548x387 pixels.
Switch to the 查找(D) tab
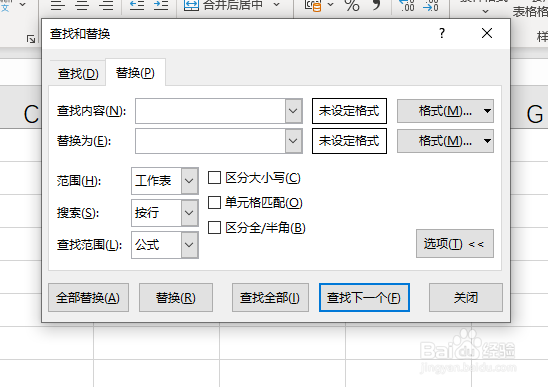point(78,73)
